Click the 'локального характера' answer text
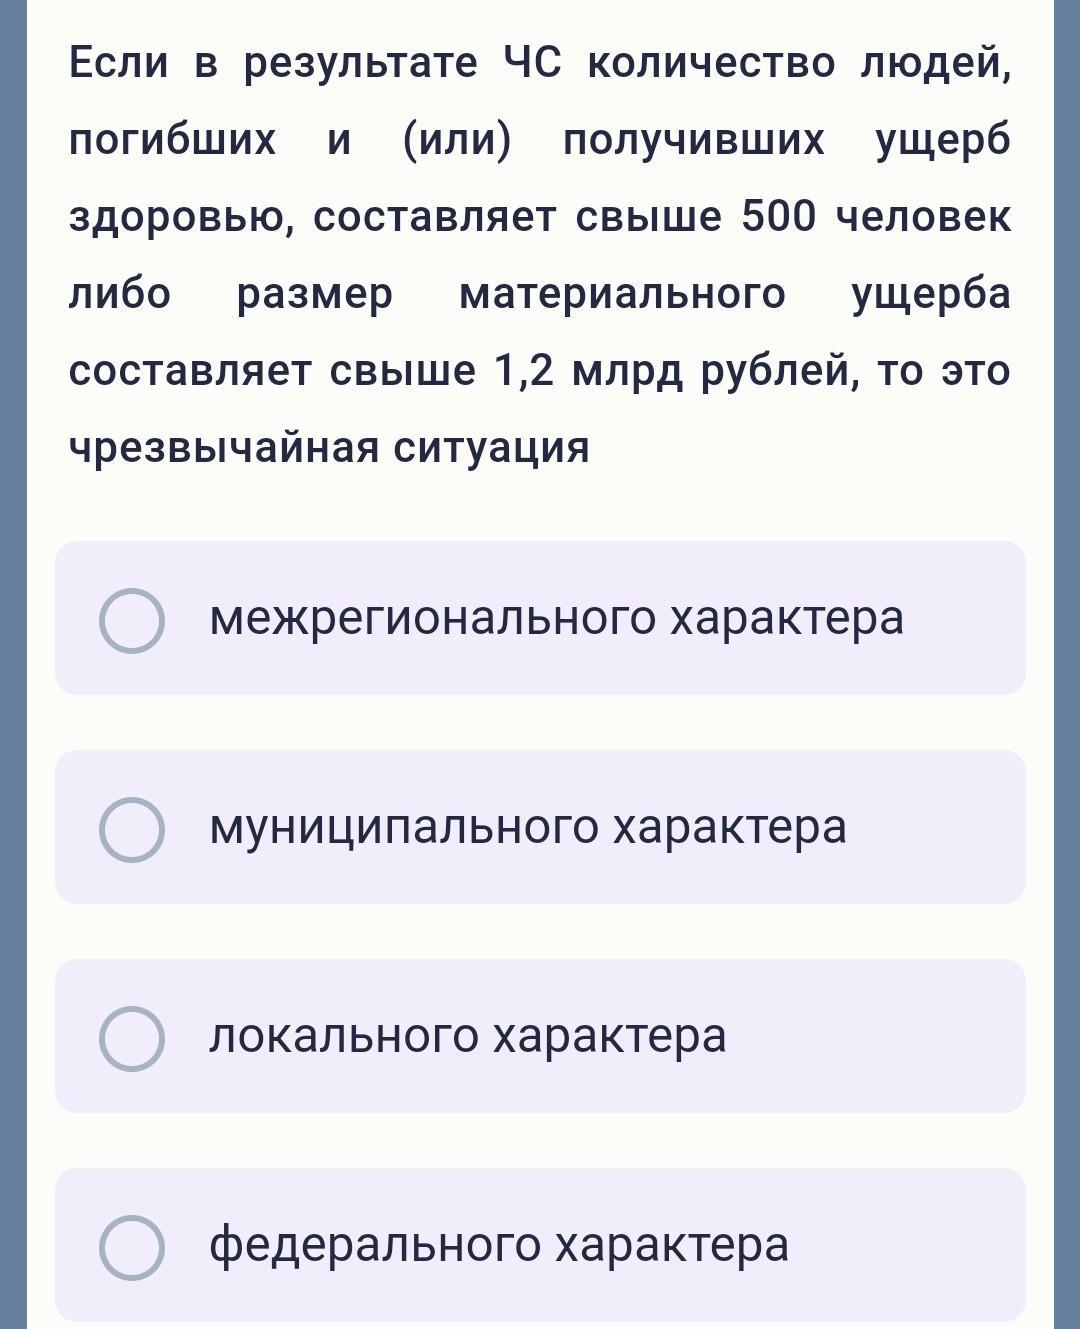 click(467, 1036)
